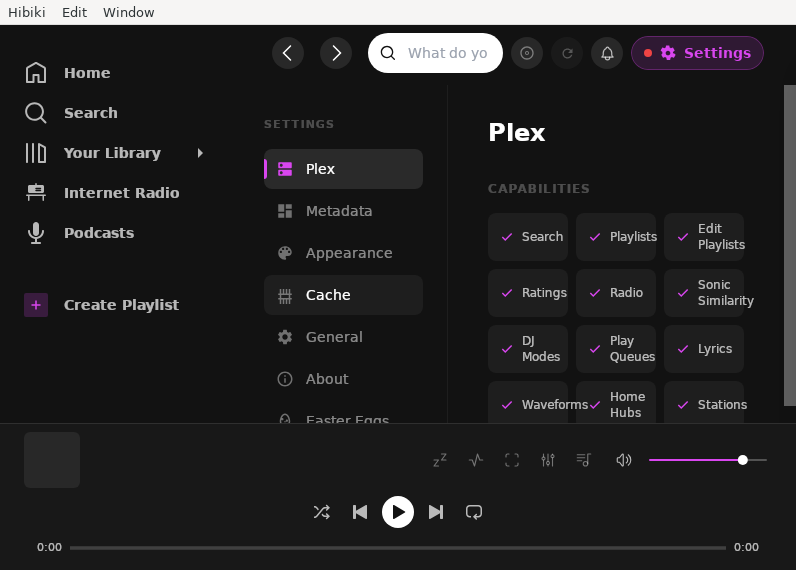Open Search in the left sidebar
Image resolution: width=796 pixels, height=570 pixels.
tap(71, 113)
